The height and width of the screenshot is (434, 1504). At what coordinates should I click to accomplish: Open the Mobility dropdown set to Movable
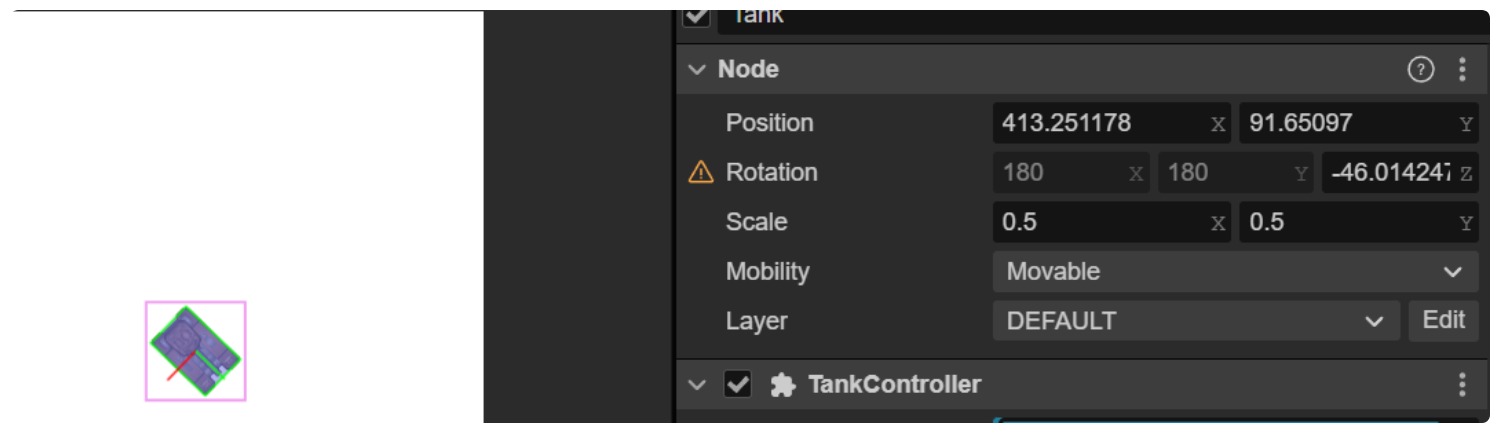[1235, 272]
